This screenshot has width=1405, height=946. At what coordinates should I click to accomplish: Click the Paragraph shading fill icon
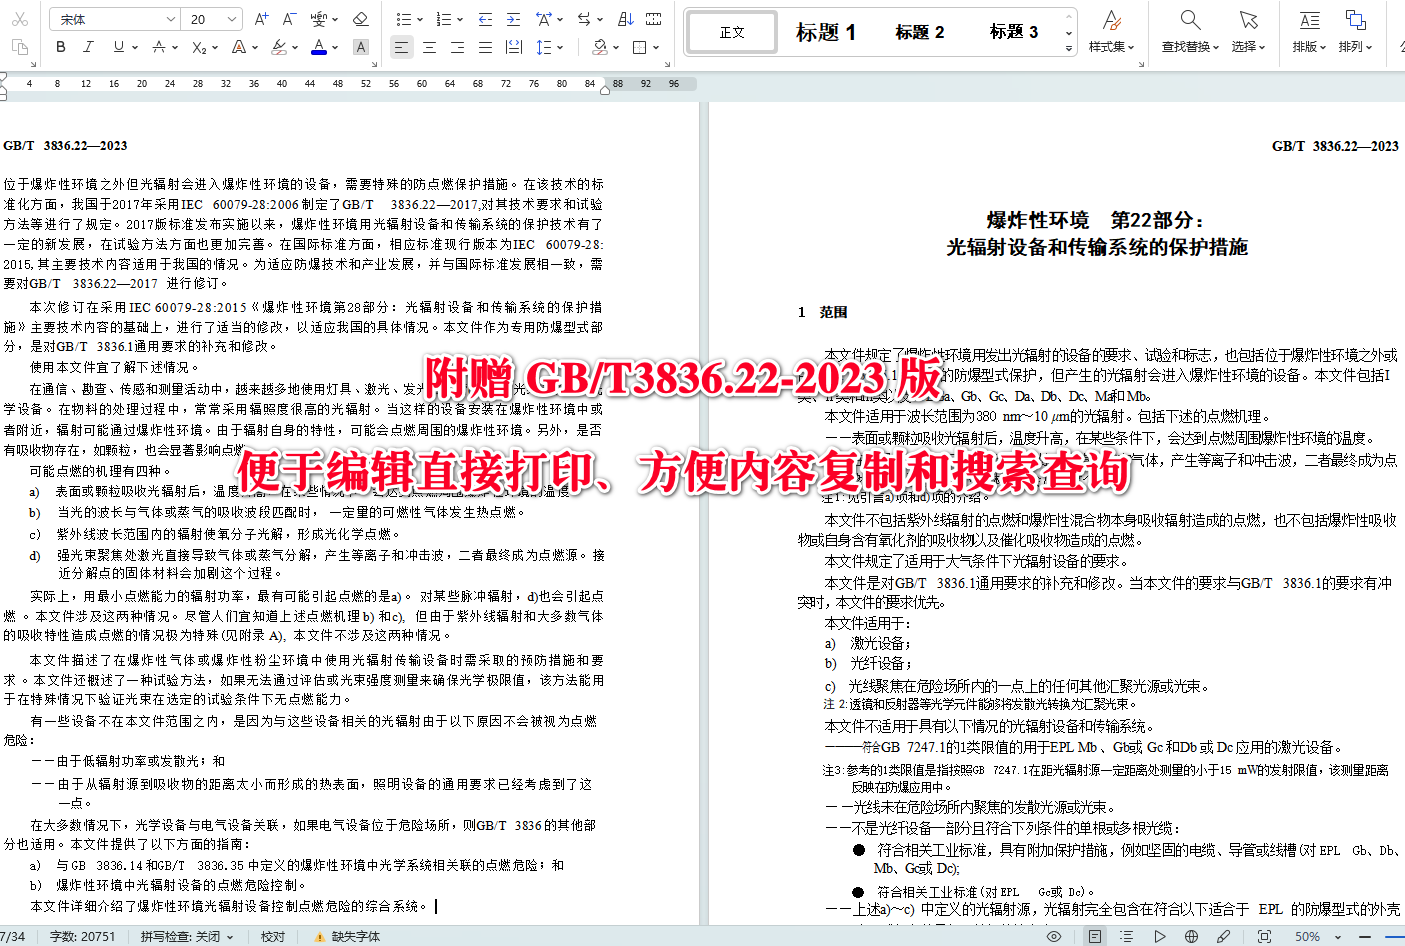pos(599,47)
